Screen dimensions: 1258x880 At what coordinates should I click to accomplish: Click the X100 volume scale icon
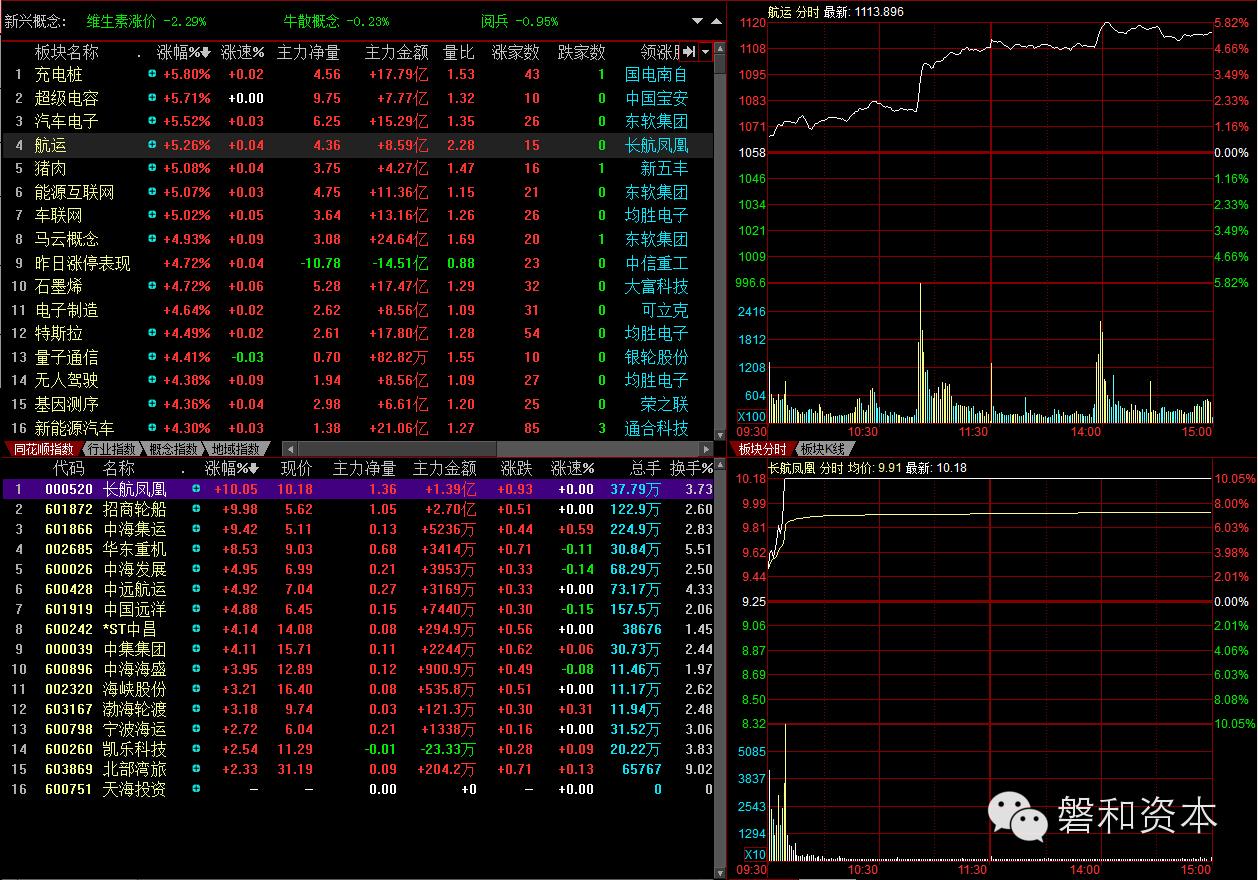(751, 417)
